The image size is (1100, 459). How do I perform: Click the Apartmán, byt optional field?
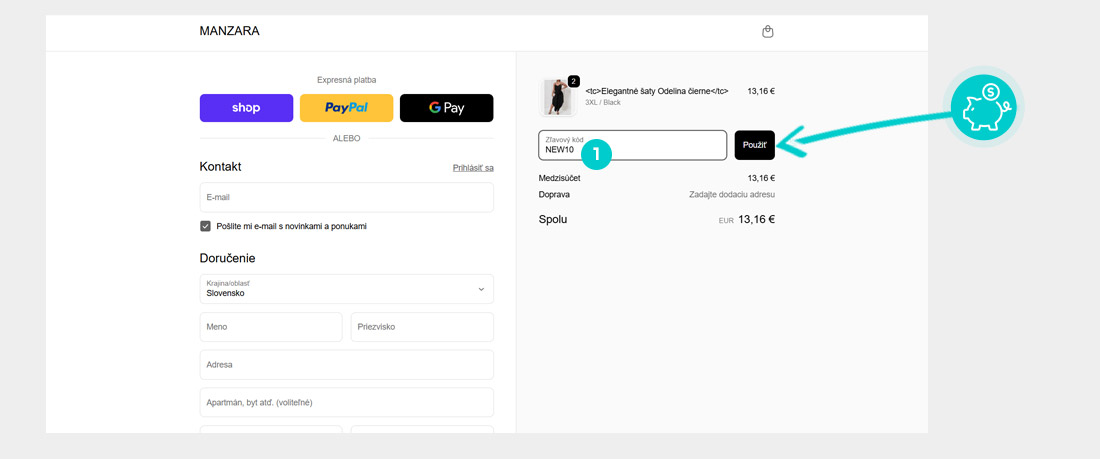(346, 402)
